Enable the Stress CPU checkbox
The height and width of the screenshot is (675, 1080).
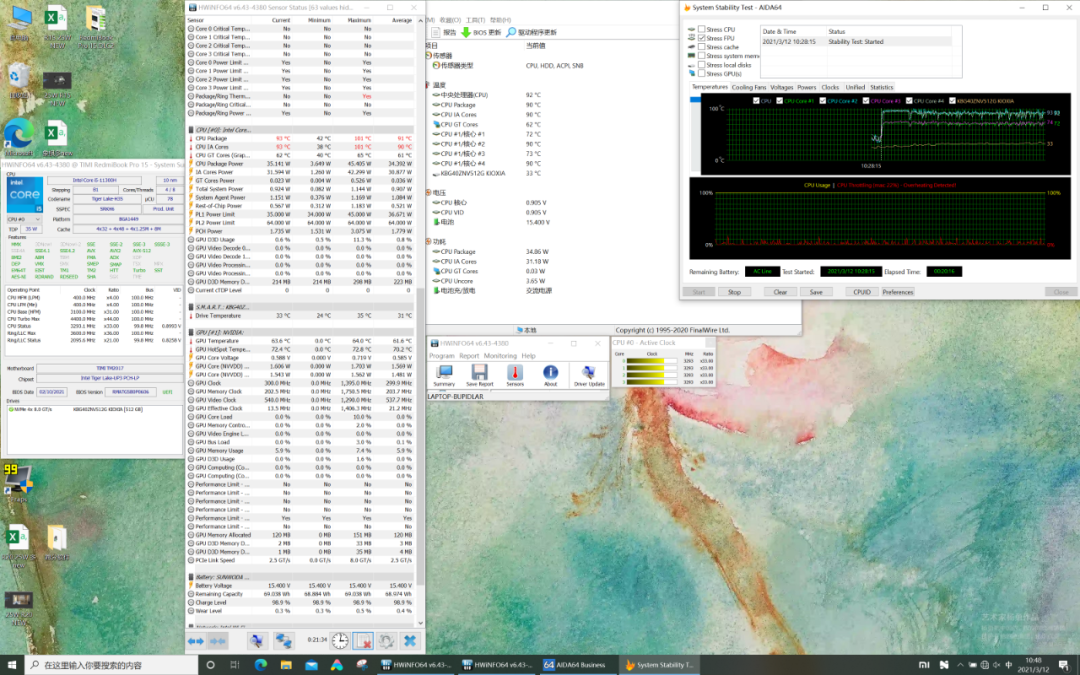(x=701, y=30)
